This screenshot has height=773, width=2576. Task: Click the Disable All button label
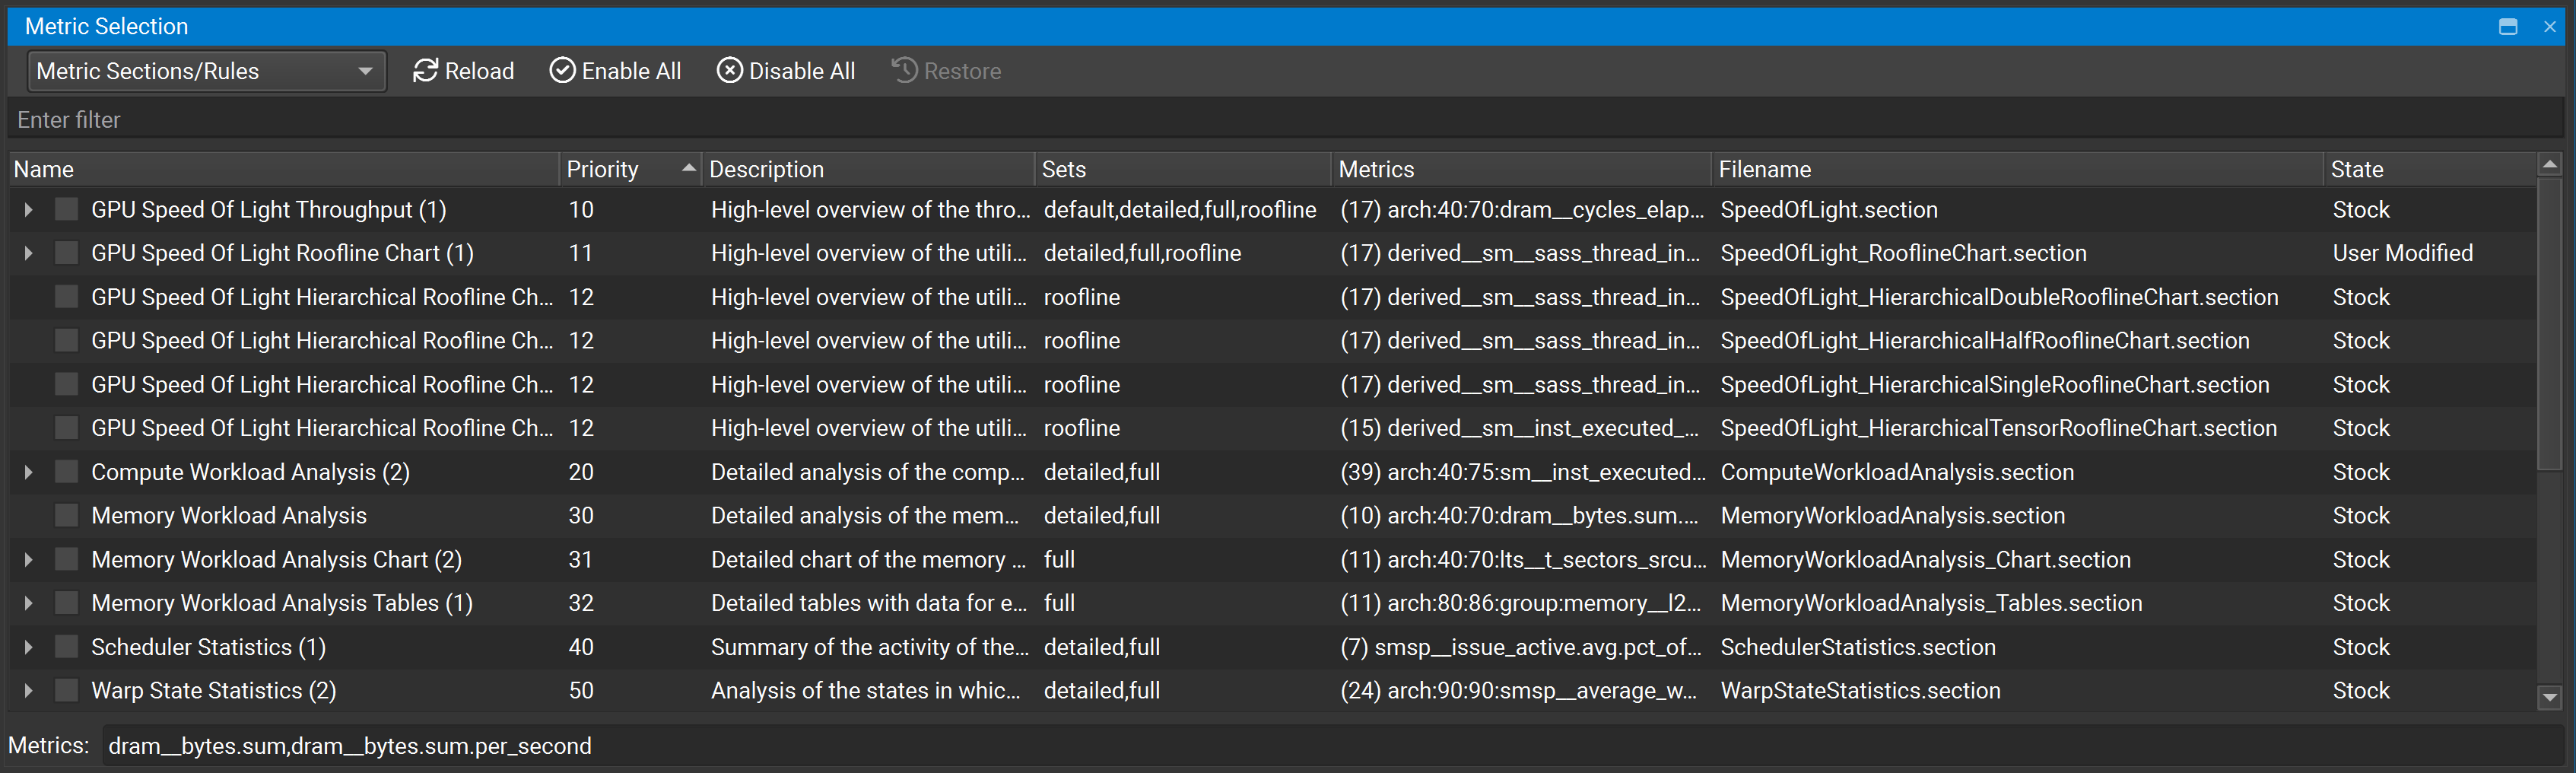[x=802, y=71]
